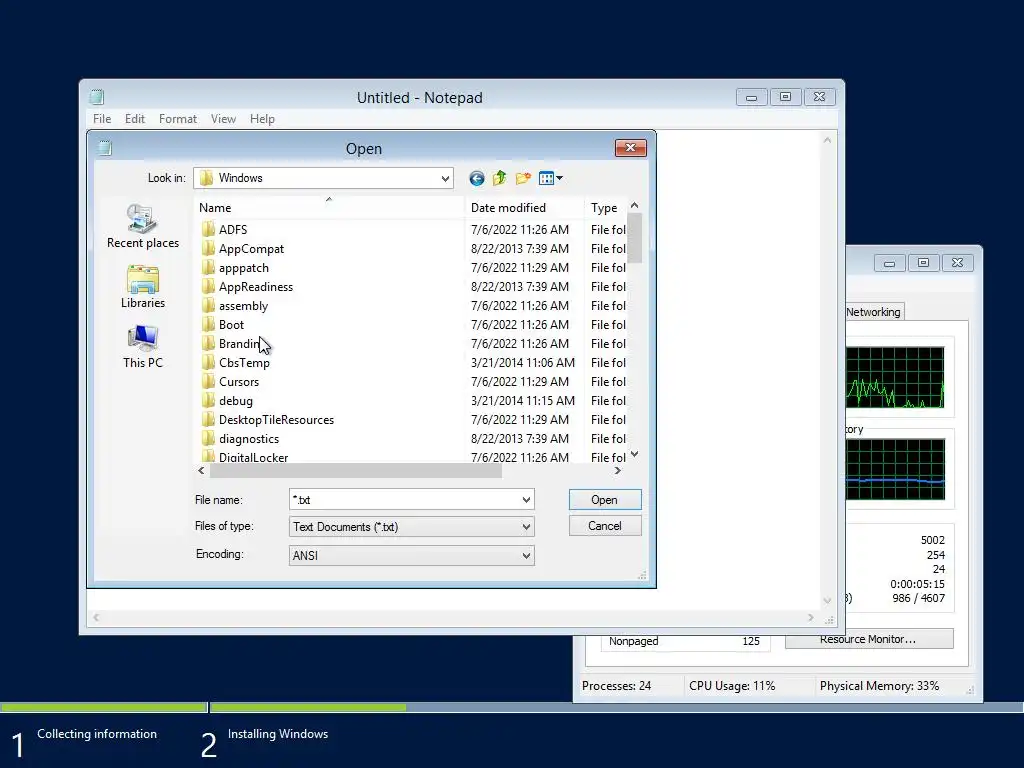
Task: Open Notepad's Help menu
Action: (262, 119)
